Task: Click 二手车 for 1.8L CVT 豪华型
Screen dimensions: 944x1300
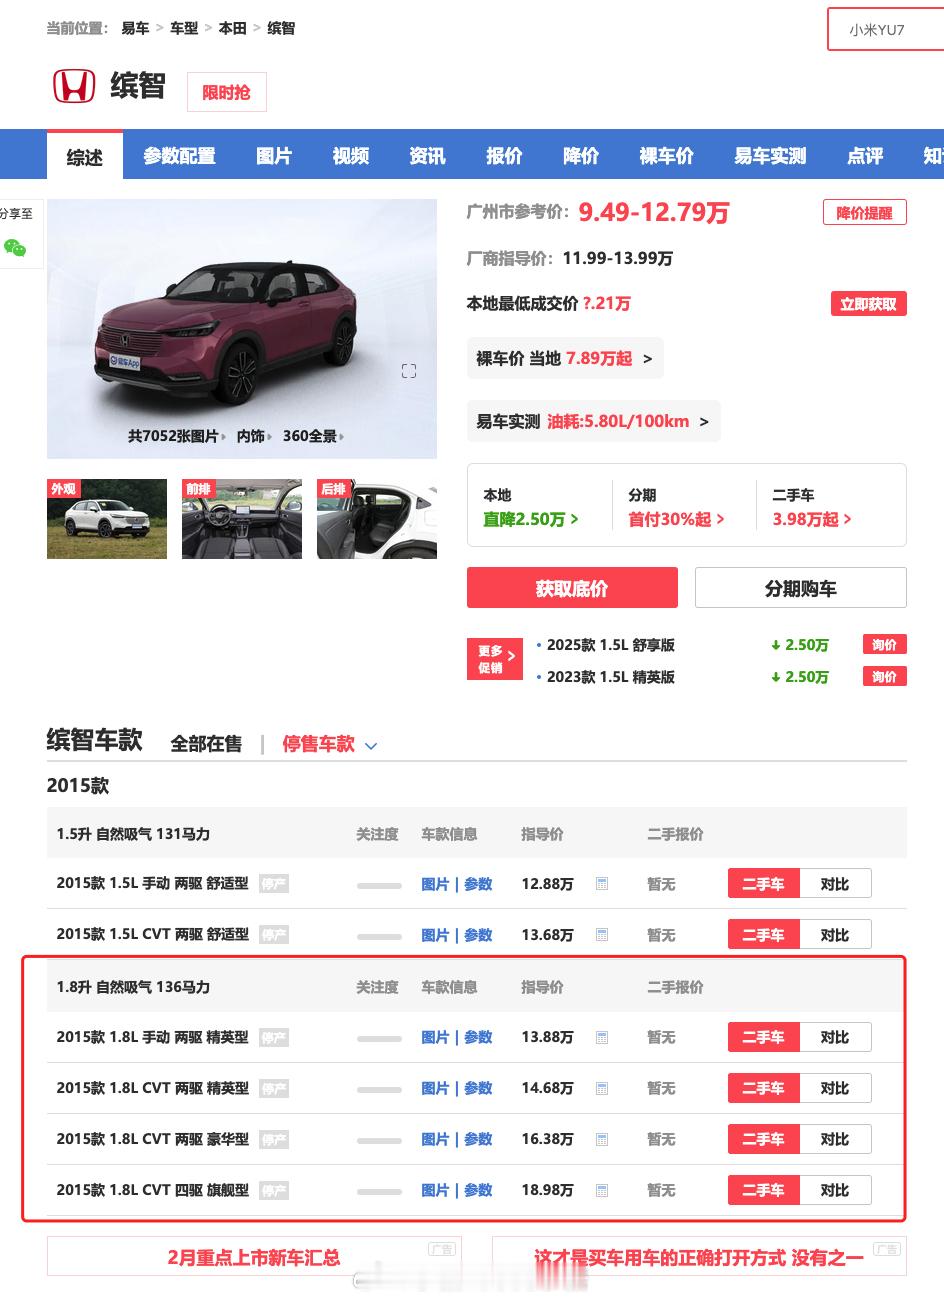Action: pyautogui.click(x=764, y=1140)
